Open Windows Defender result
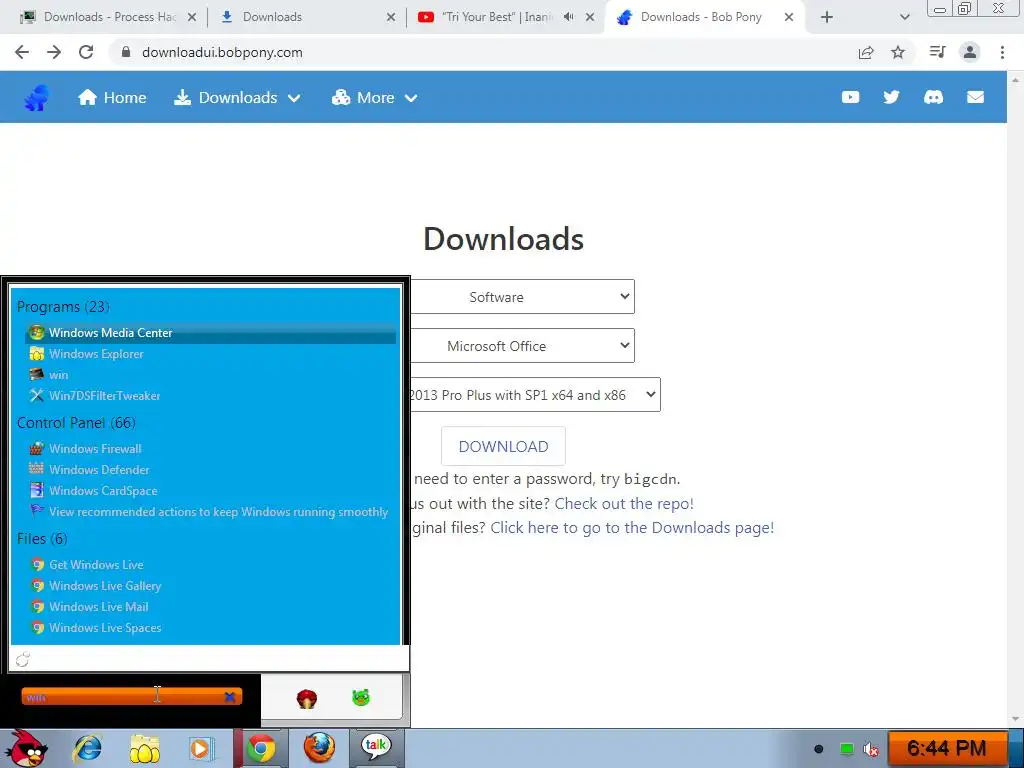1024x768 pixels. (x=210, y=470)
